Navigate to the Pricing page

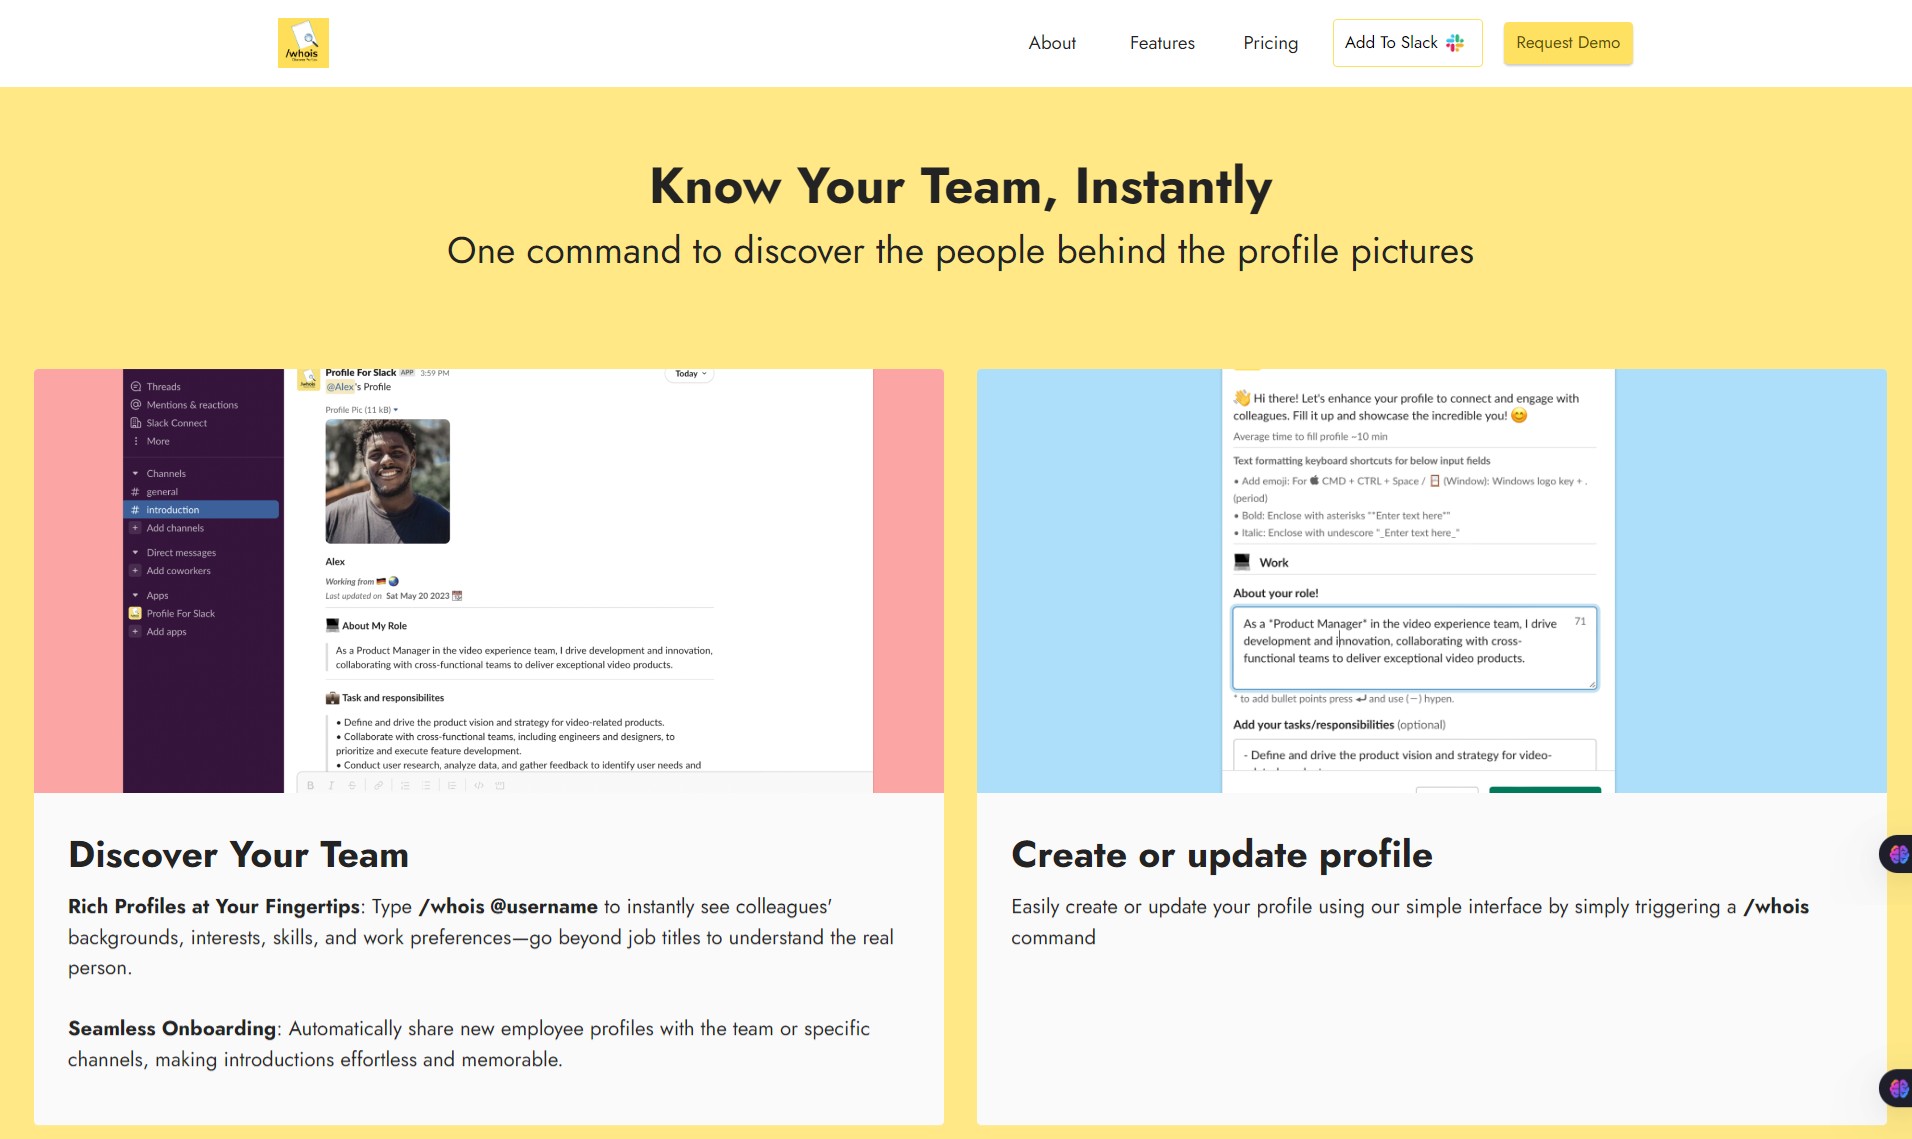[x=1270, y=43]
